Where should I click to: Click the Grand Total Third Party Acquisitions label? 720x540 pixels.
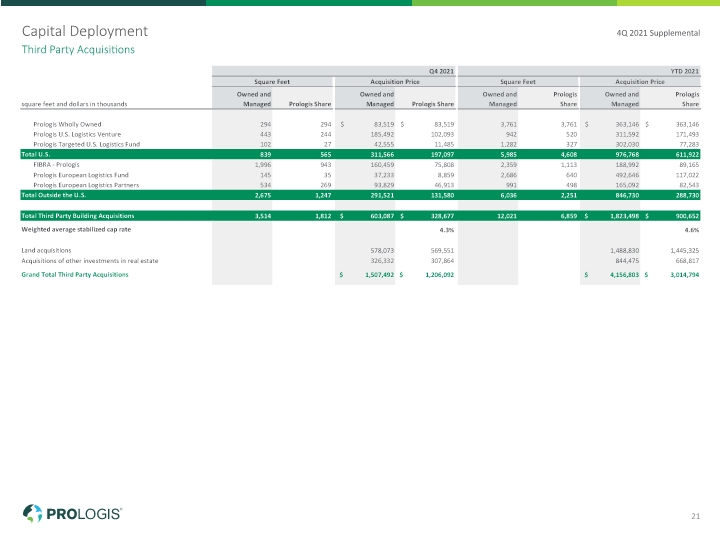coord(75,275)
